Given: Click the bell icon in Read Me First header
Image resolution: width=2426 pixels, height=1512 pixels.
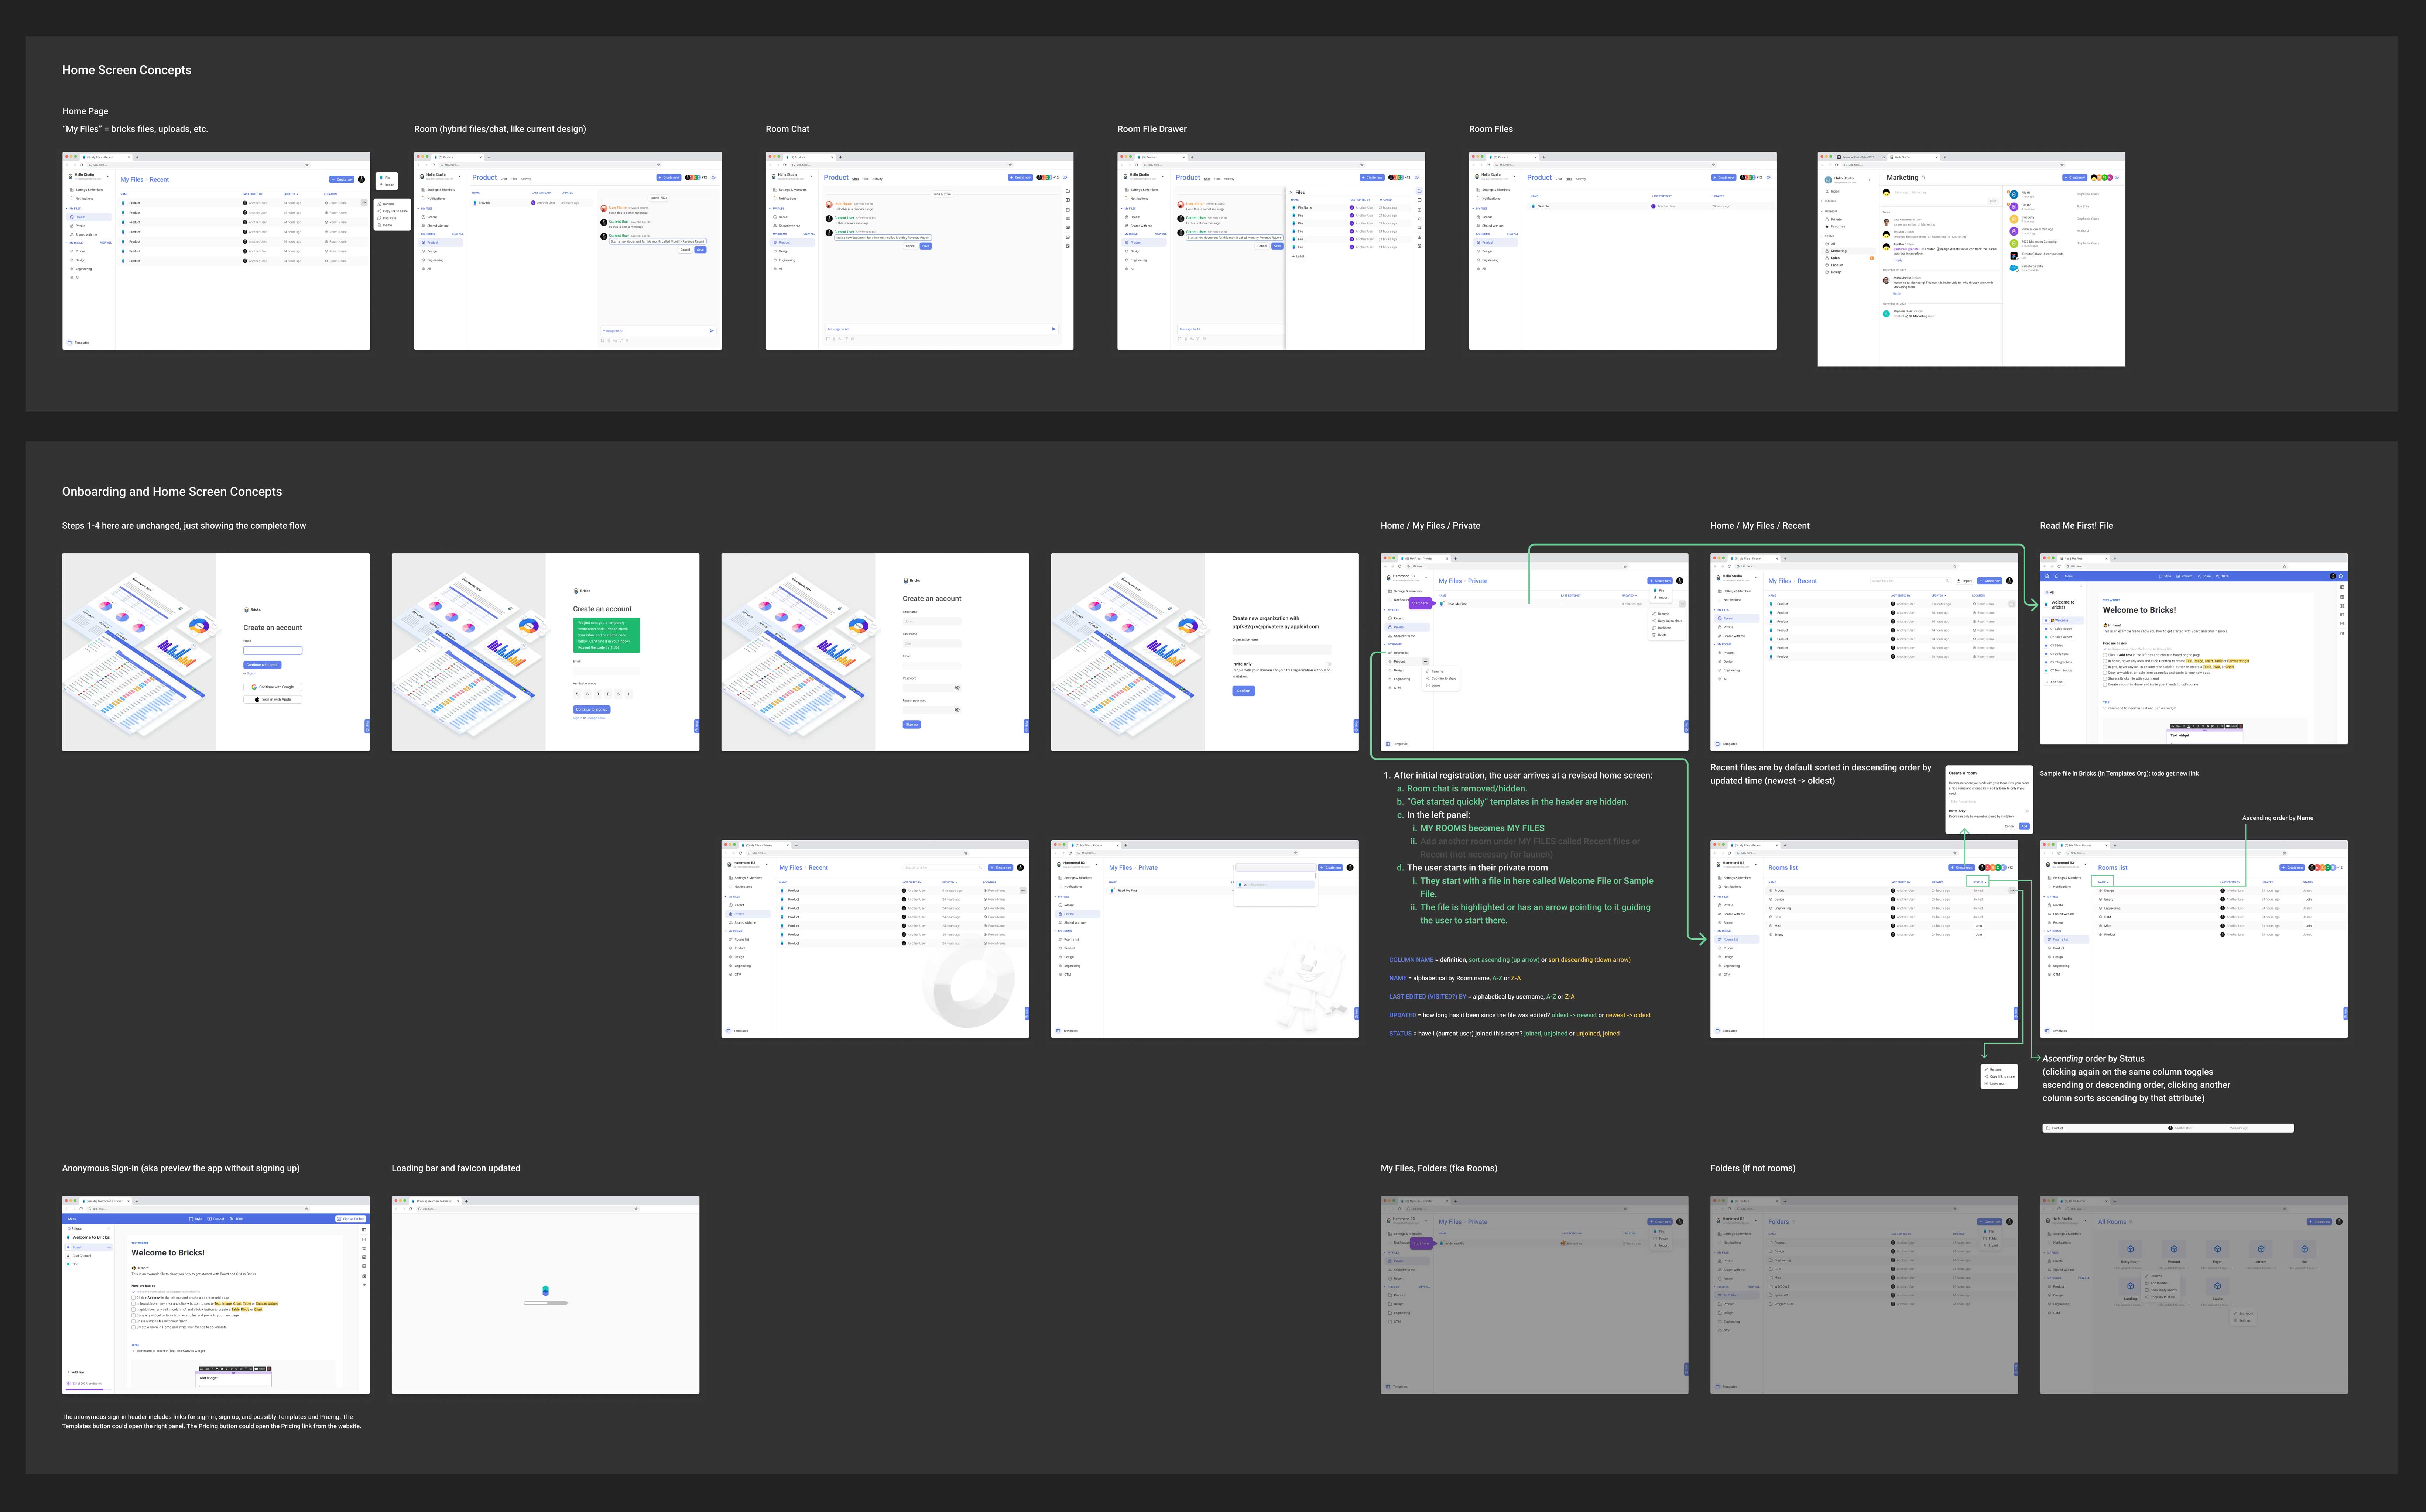Looking at the screenshot, I should click(2057, 576).
